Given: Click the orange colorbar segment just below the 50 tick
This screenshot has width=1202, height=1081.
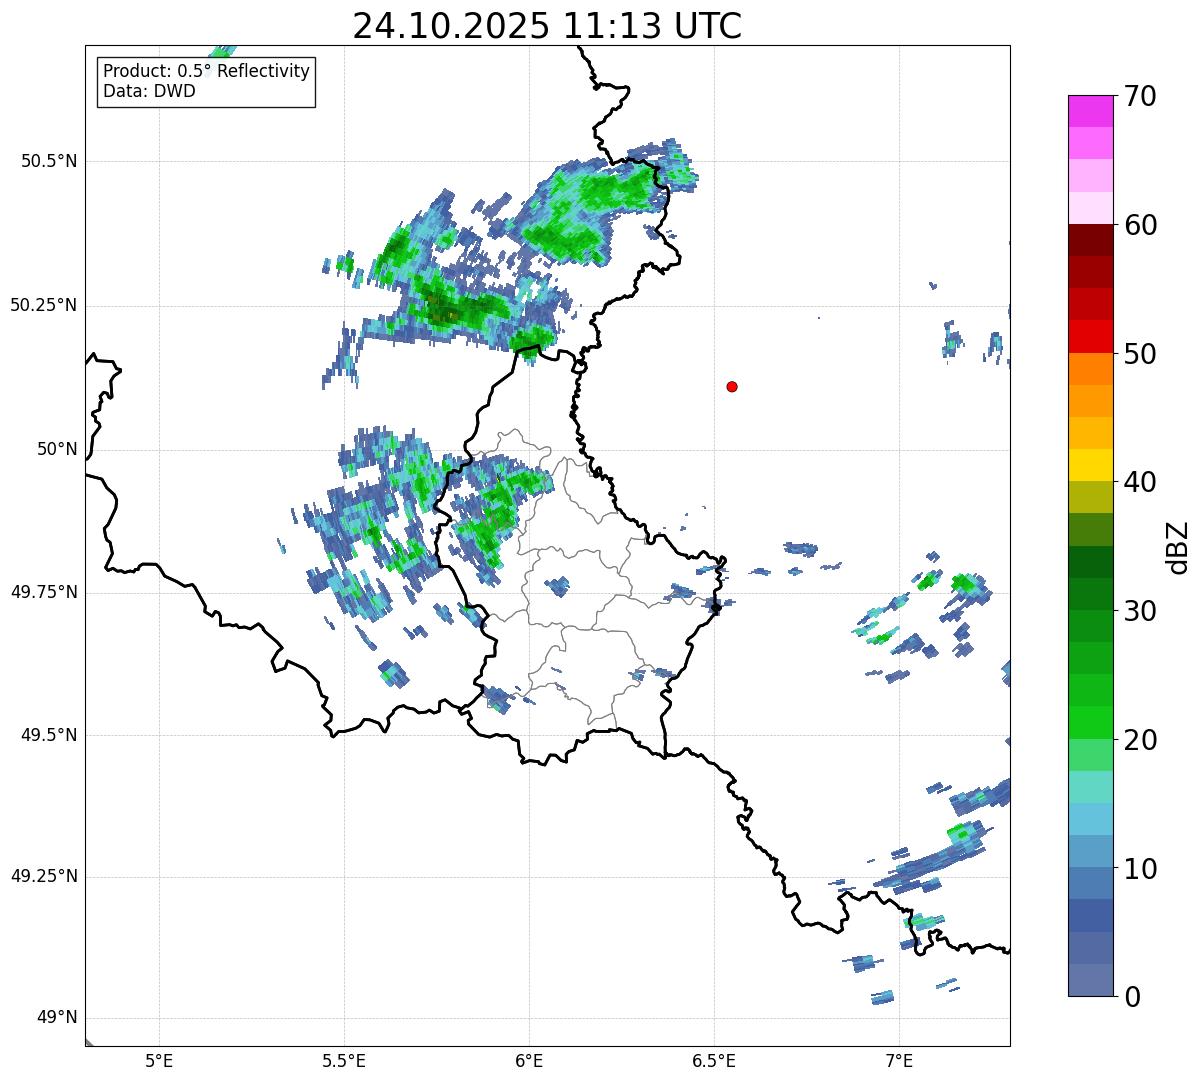Looking at the screenshot, I should pyautogui.click(x=1090, y=369).
